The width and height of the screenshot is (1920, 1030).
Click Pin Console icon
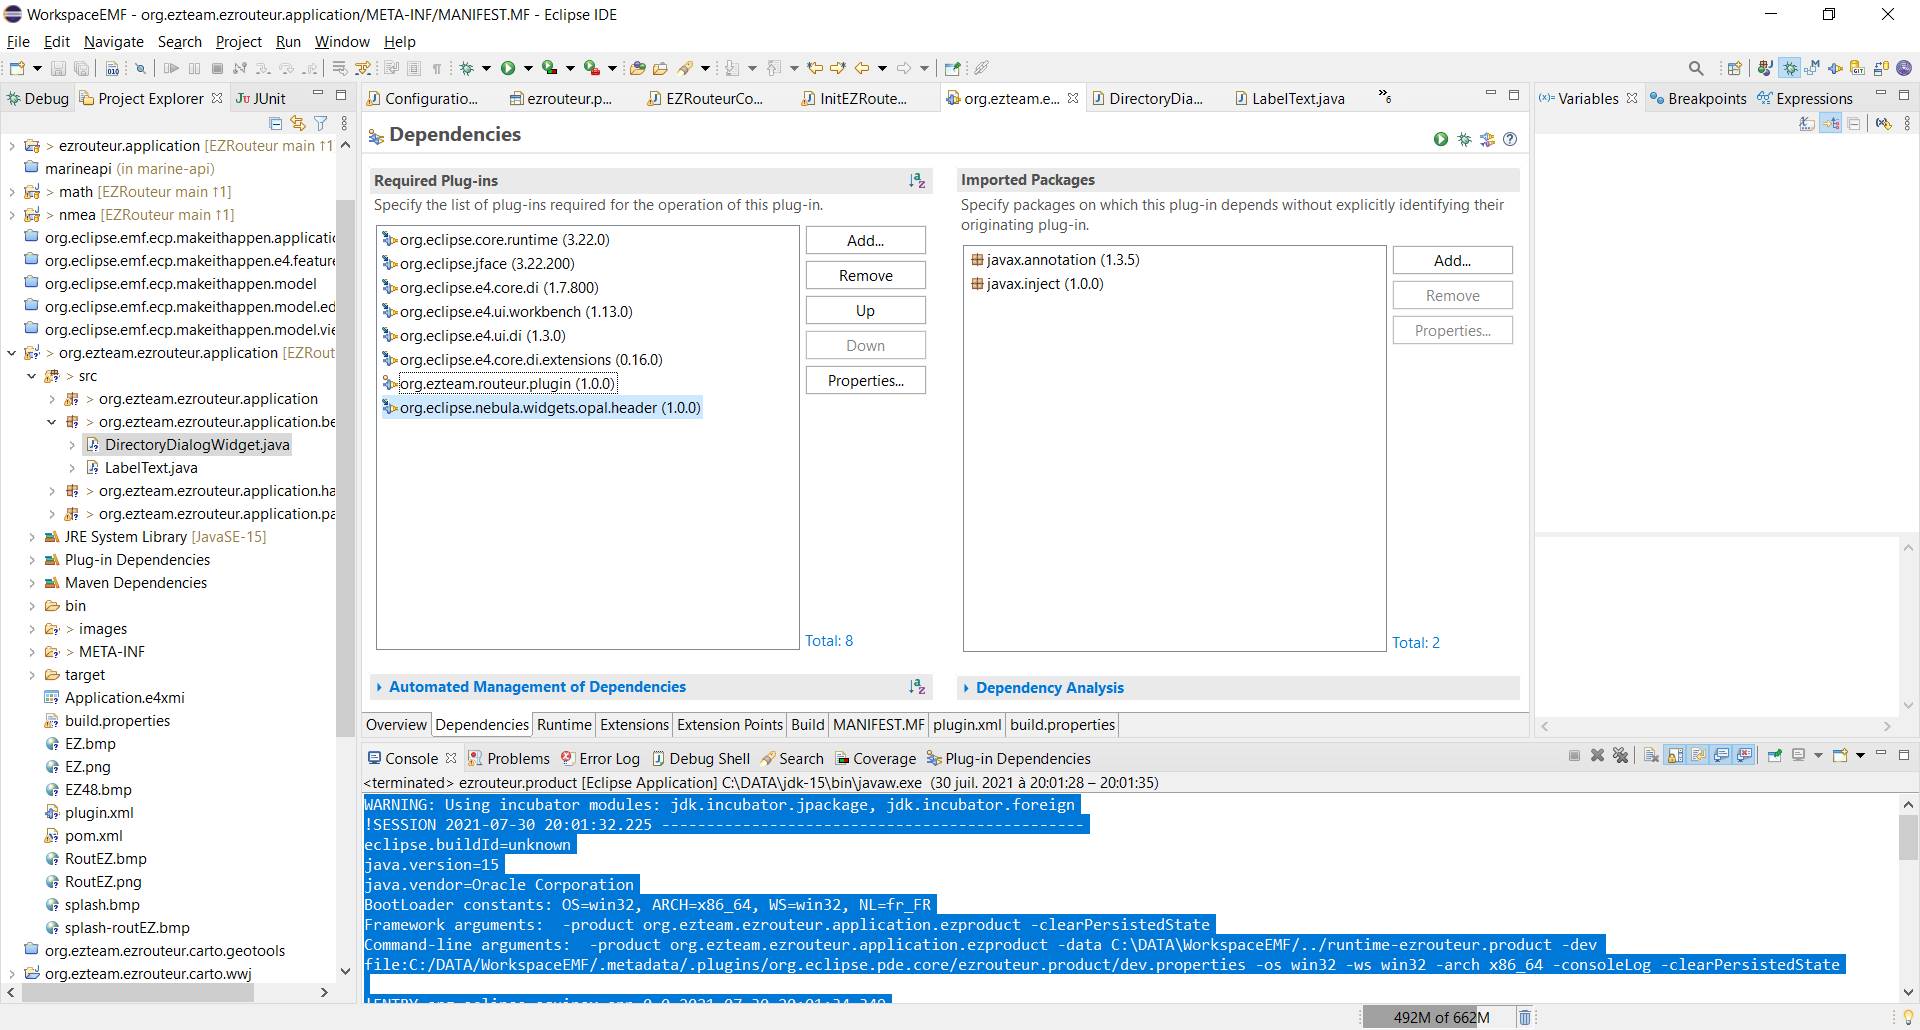1775,755
